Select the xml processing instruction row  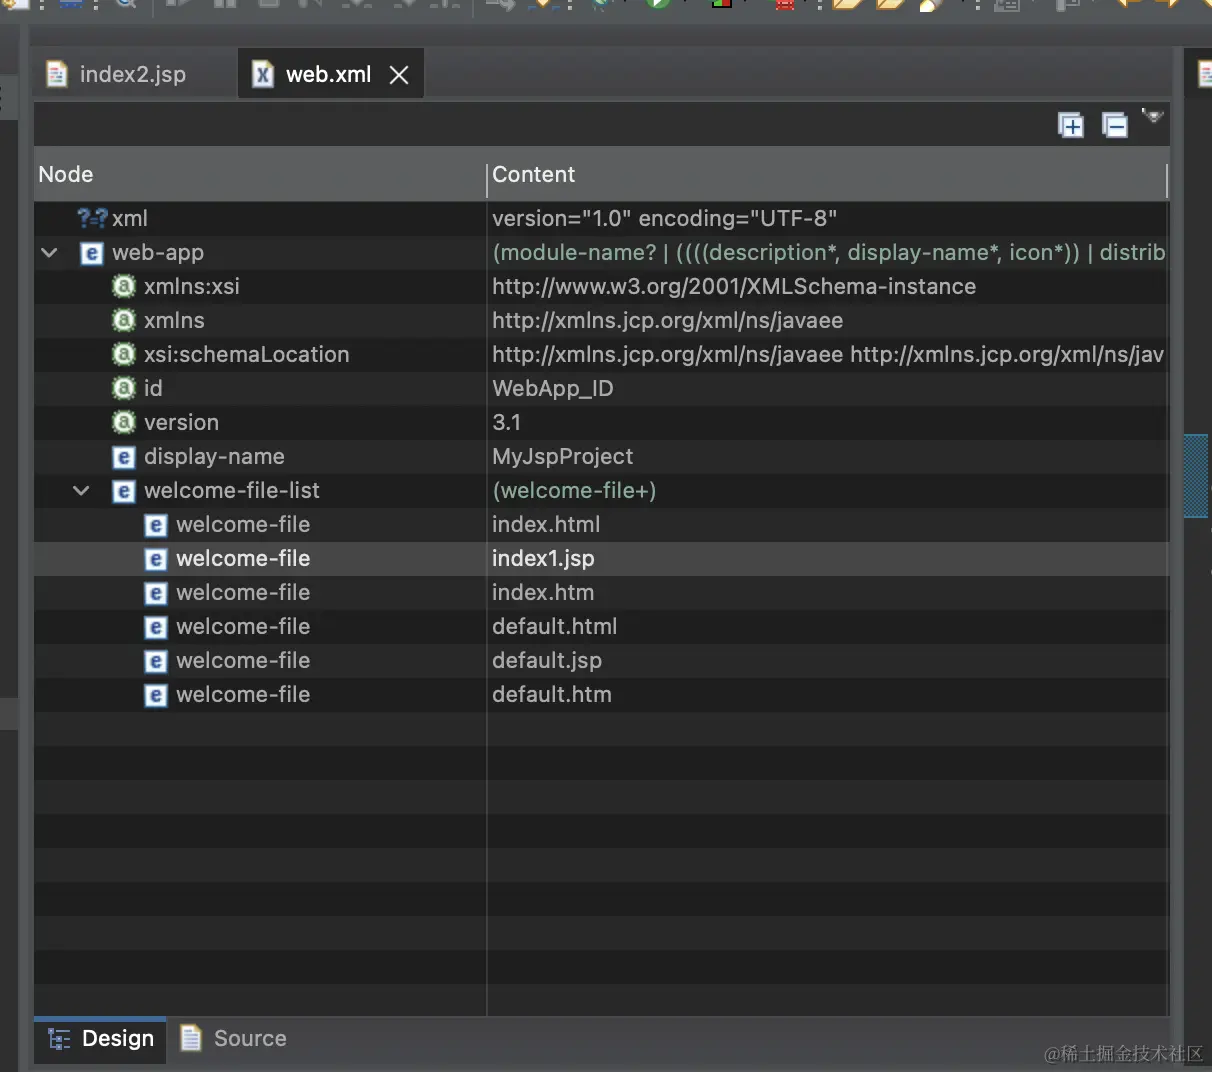[601, 219]
